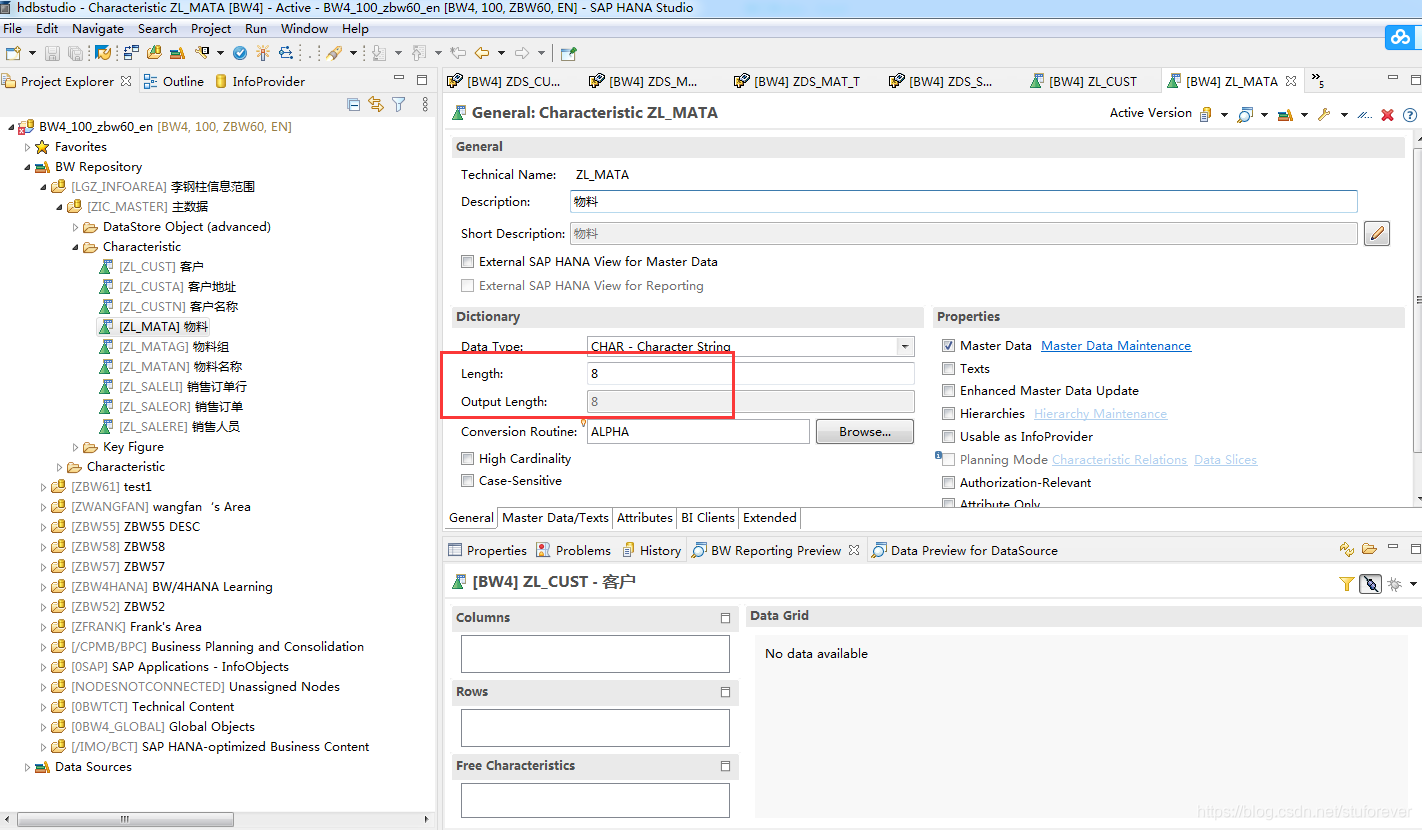Image resolution: width=1422 pixels, height=830 pixels.
Task: Expand the Key Figure folder
Action: click(75, 447)
